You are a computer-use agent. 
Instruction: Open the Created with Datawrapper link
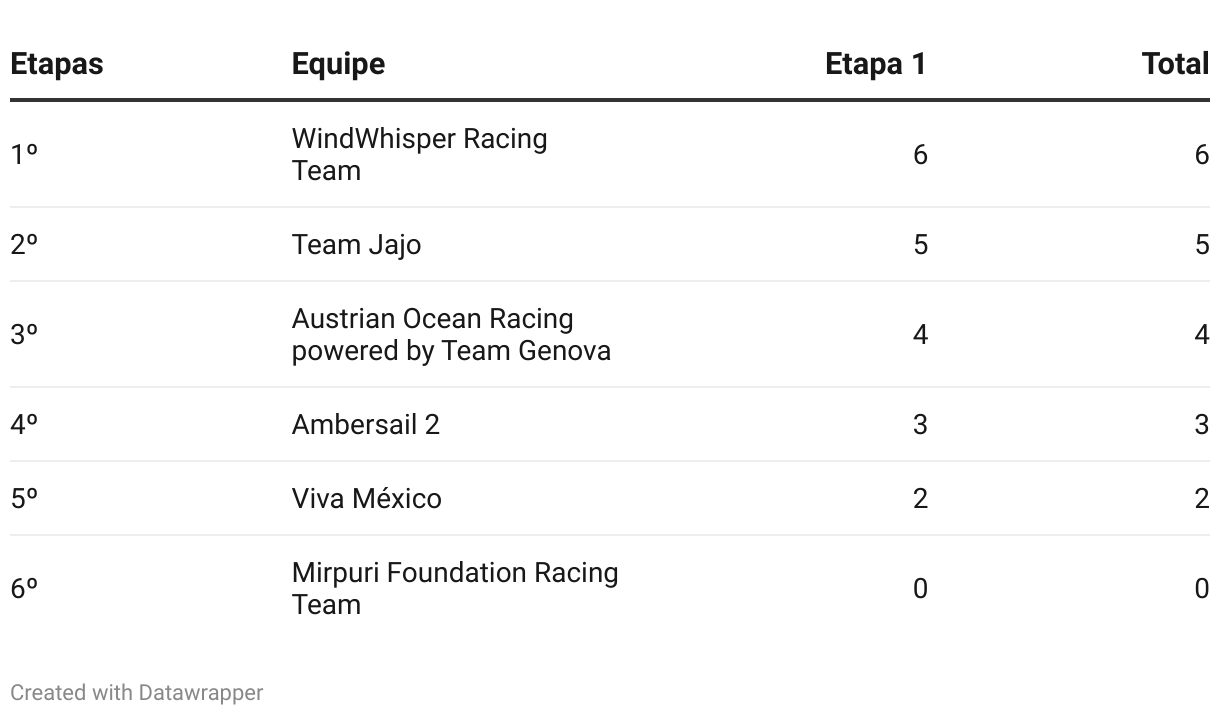tap(137, 692)
